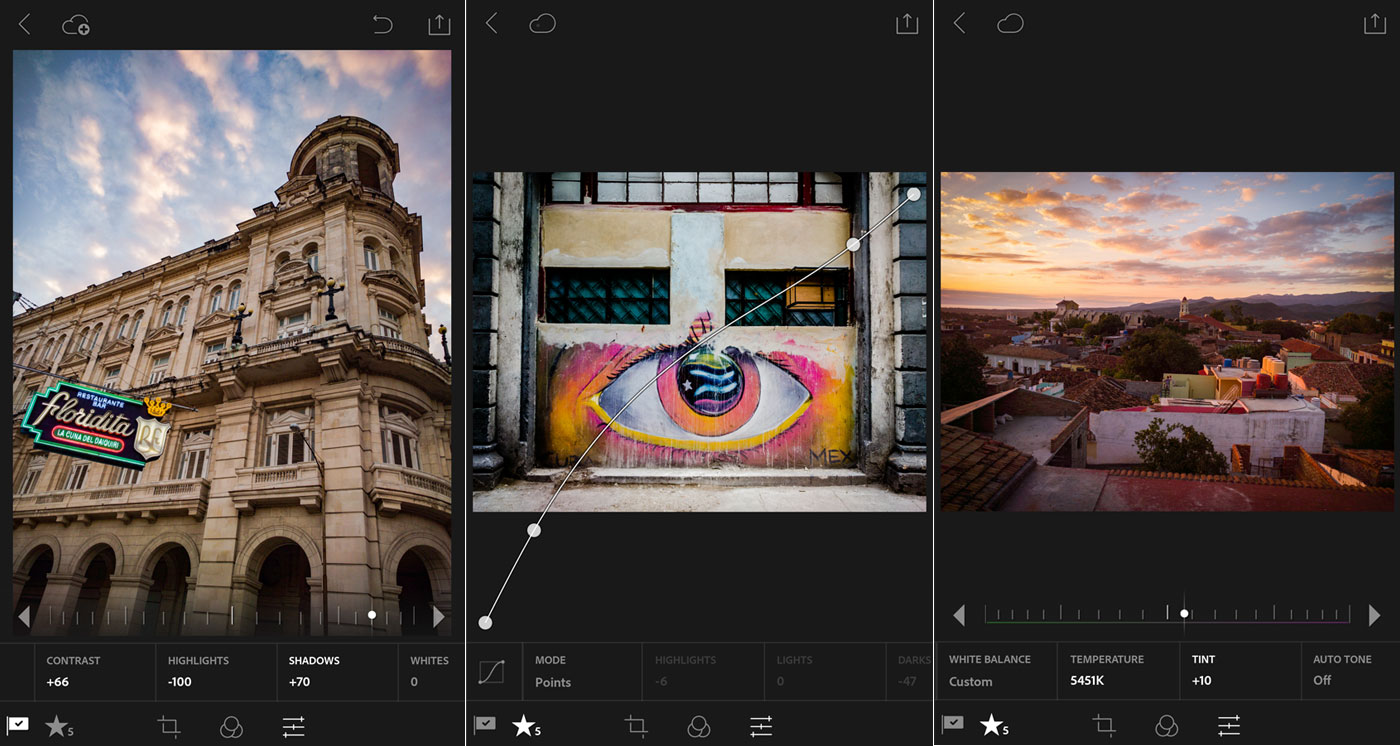This screenshot has width=1400, height=746.
Task: Tap the tone curve icon beside Mode
Action: click(x=491, y=671)
